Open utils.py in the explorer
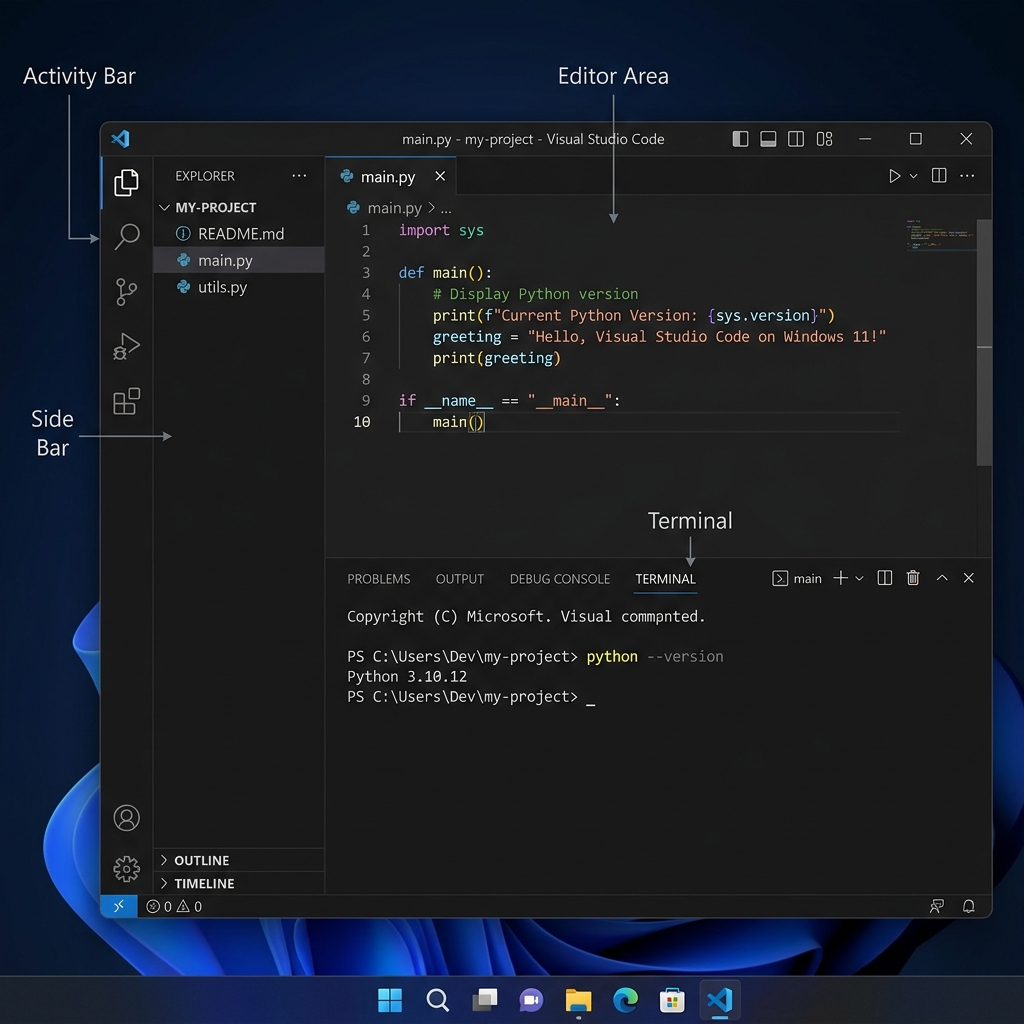 coord(239,287)
